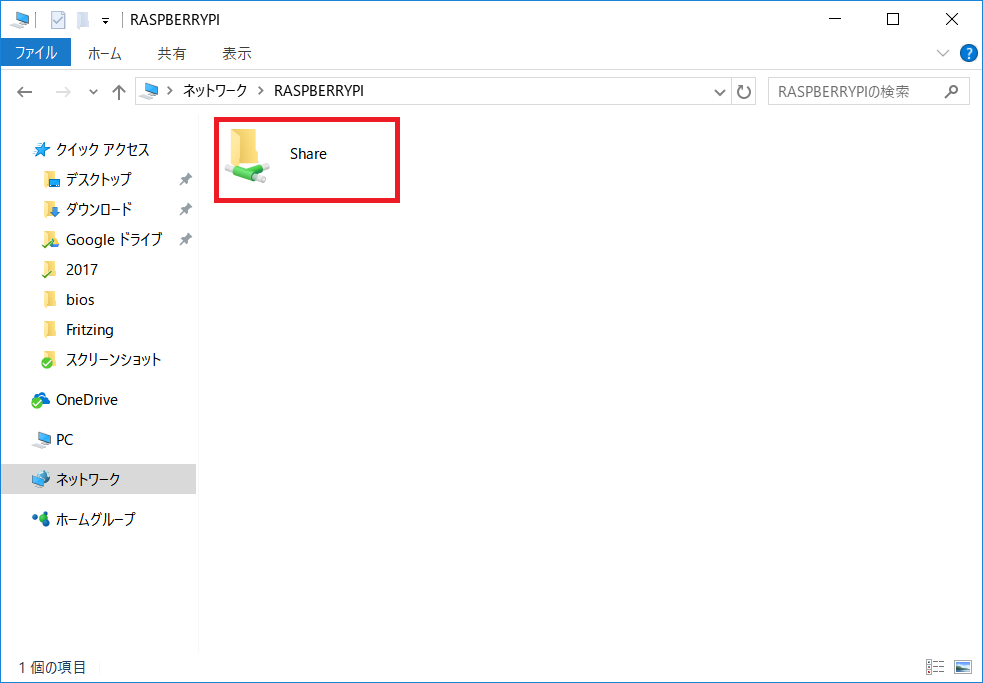
Task: Click the search magnifier icon
Action: point(951,92)
